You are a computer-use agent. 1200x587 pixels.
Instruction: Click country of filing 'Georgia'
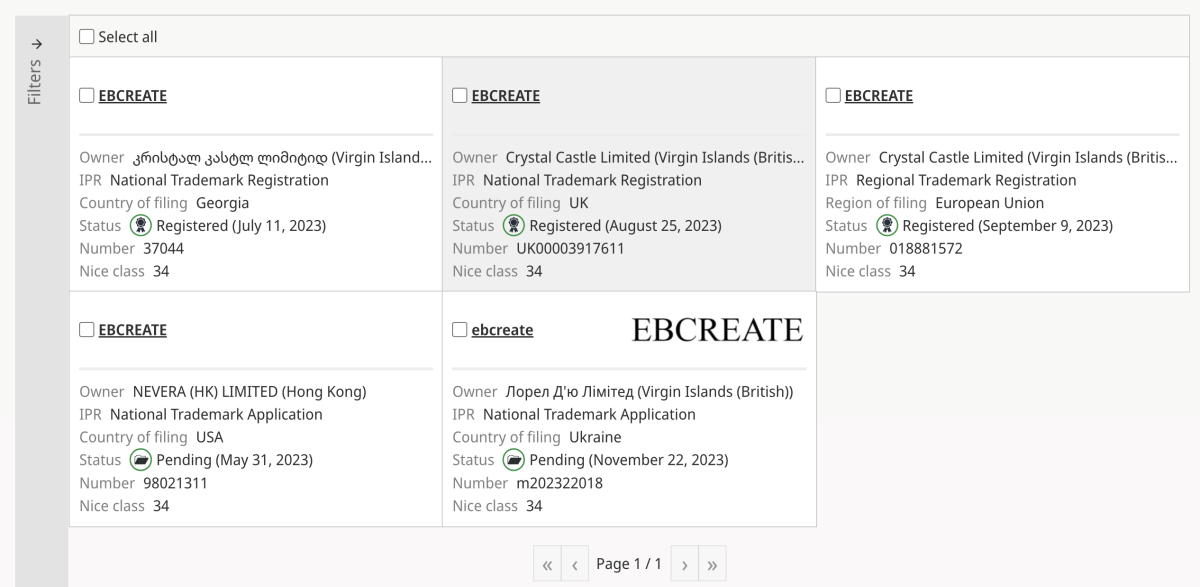coord(222,203)
